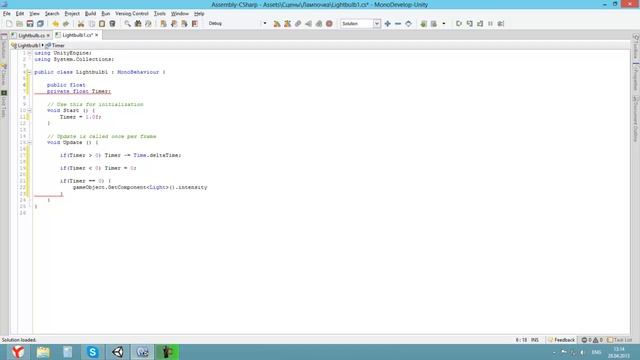Switch to Unity from taskbar
This screenshot has height=360, width=640.
(x=118, y=352)
